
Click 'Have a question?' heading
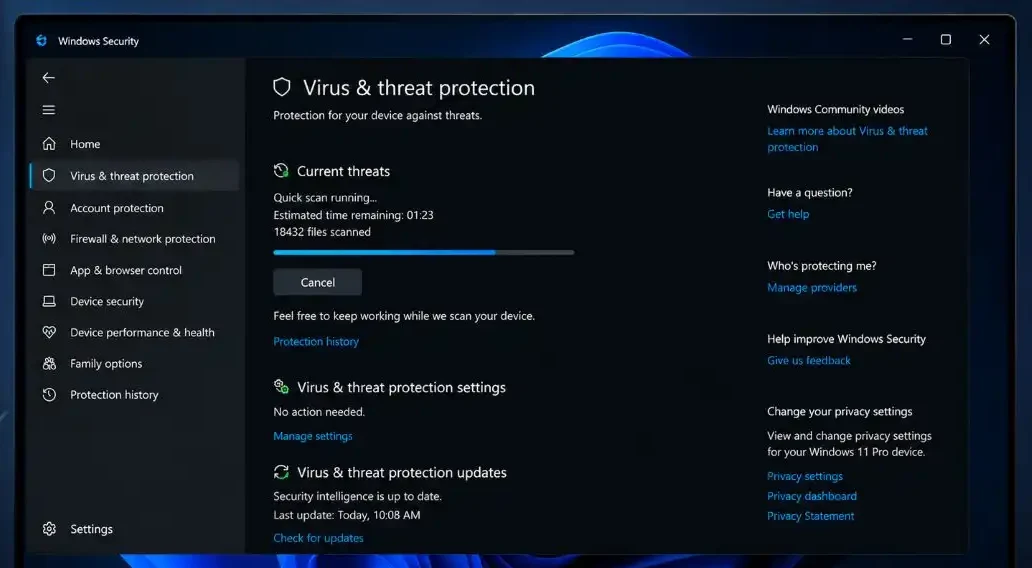point(810,192)
